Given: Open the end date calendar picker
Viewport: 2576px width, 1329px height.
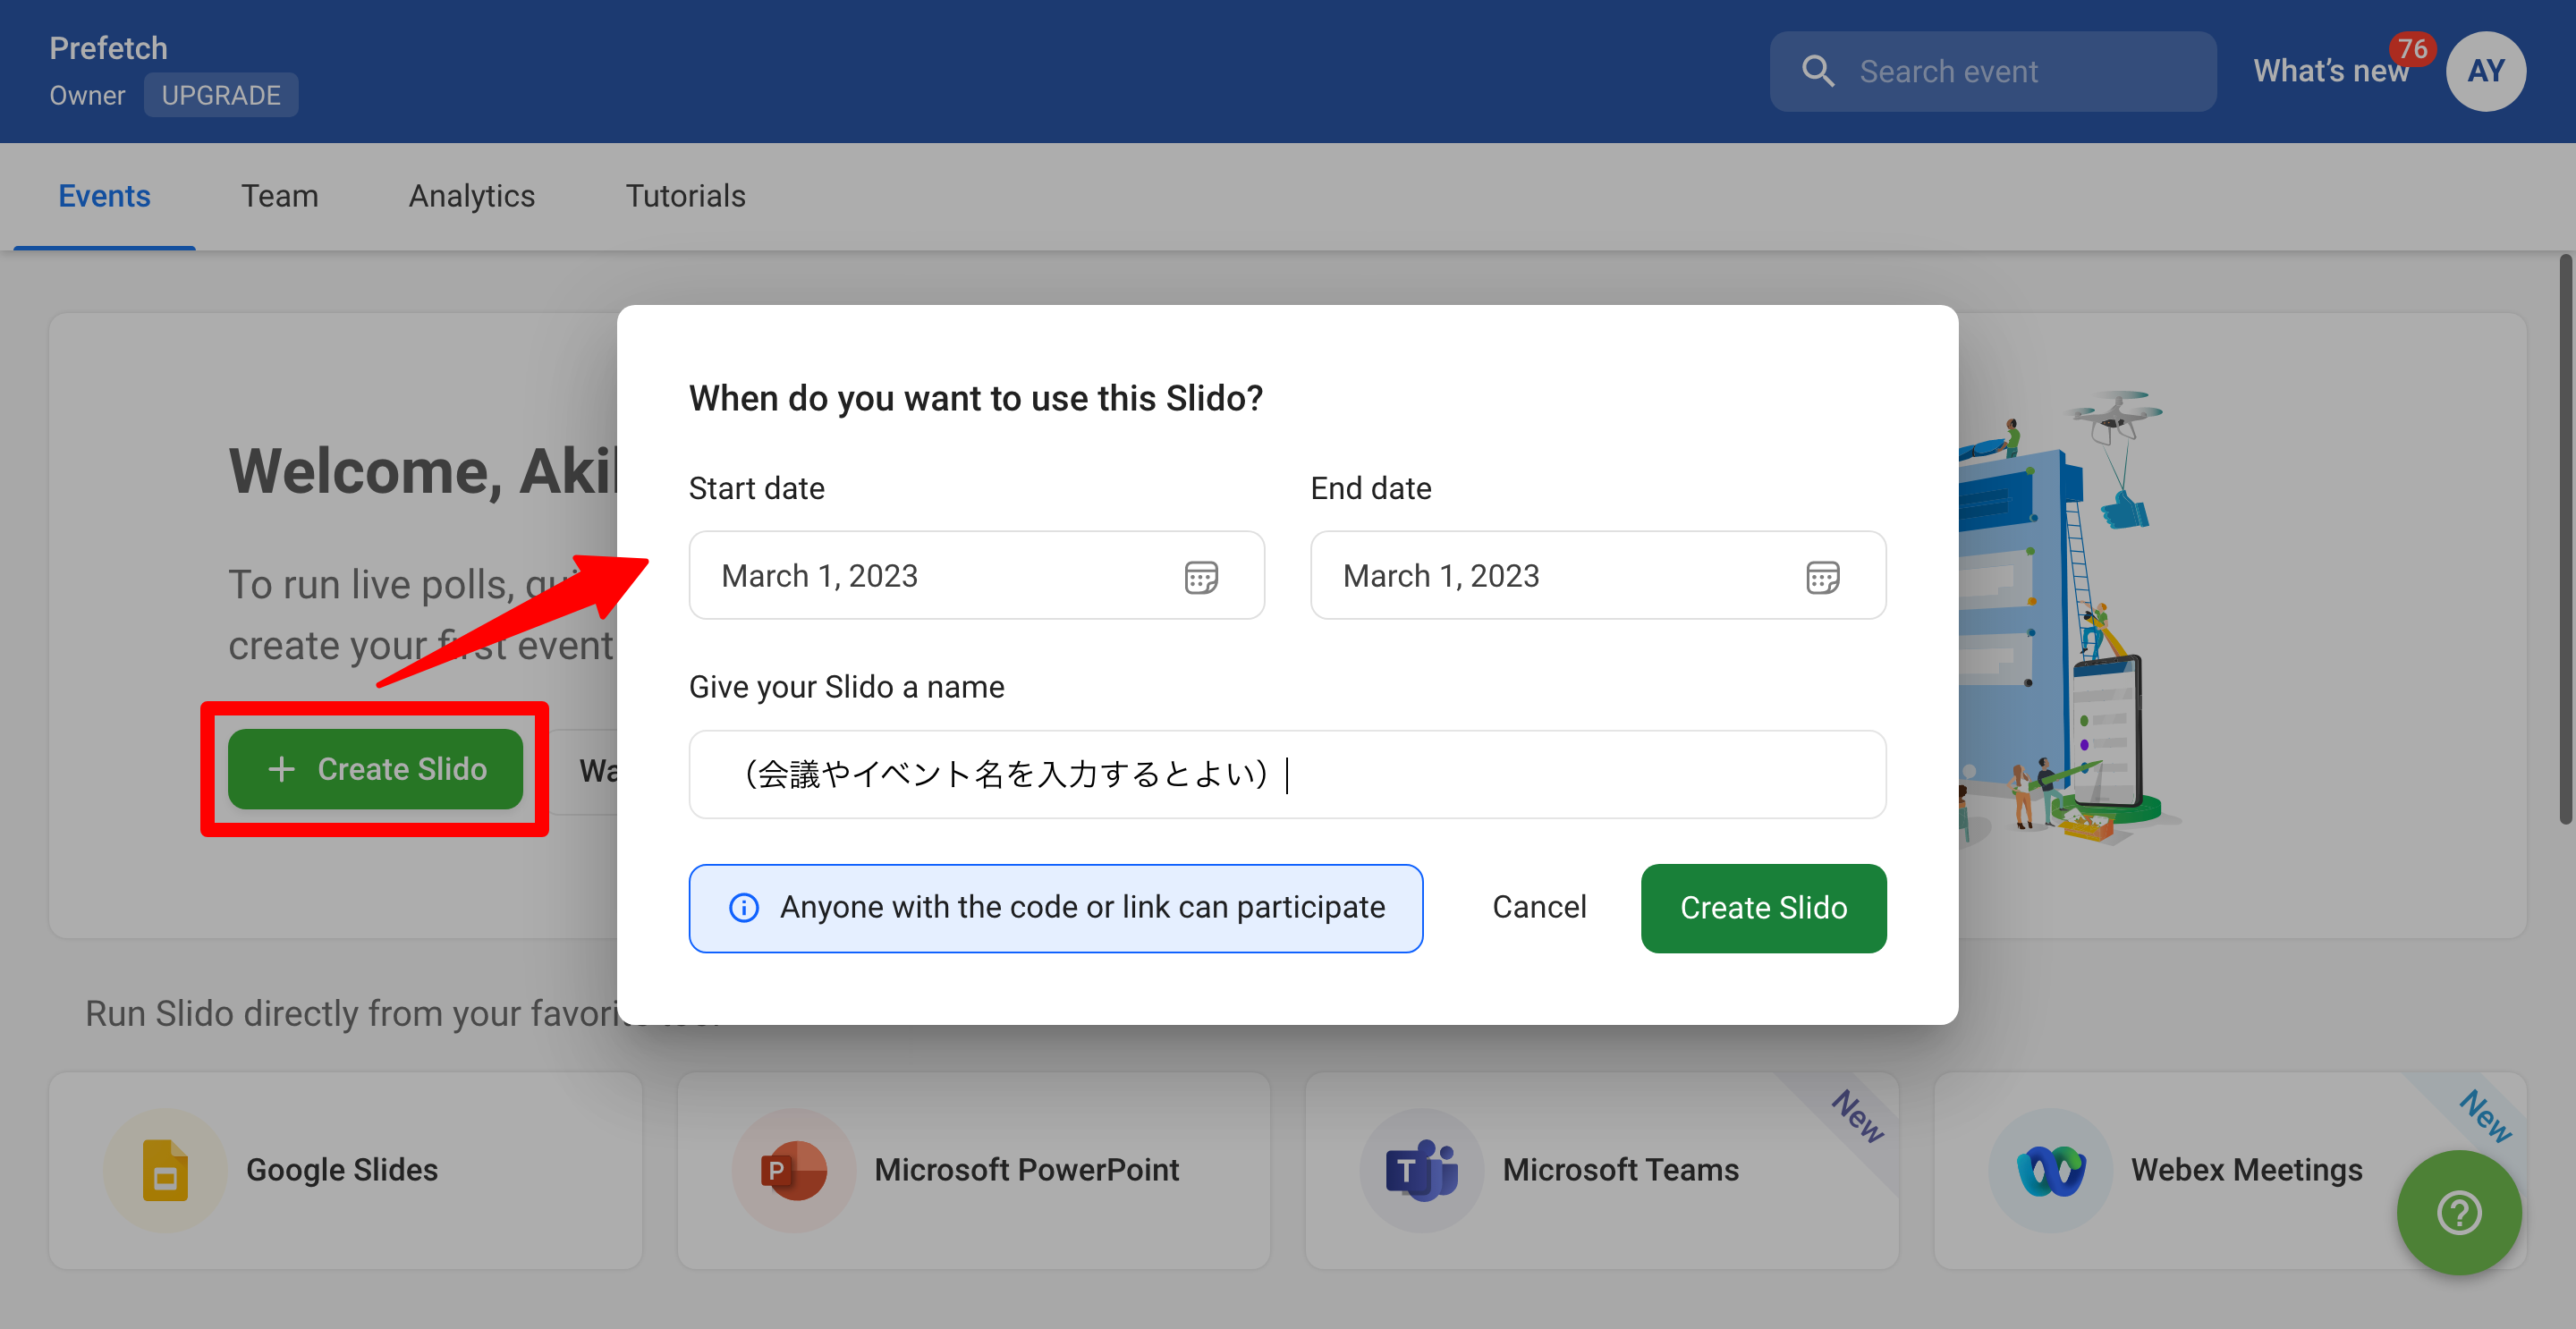Looking at the screenshot, I should [x=1824, y=576].
